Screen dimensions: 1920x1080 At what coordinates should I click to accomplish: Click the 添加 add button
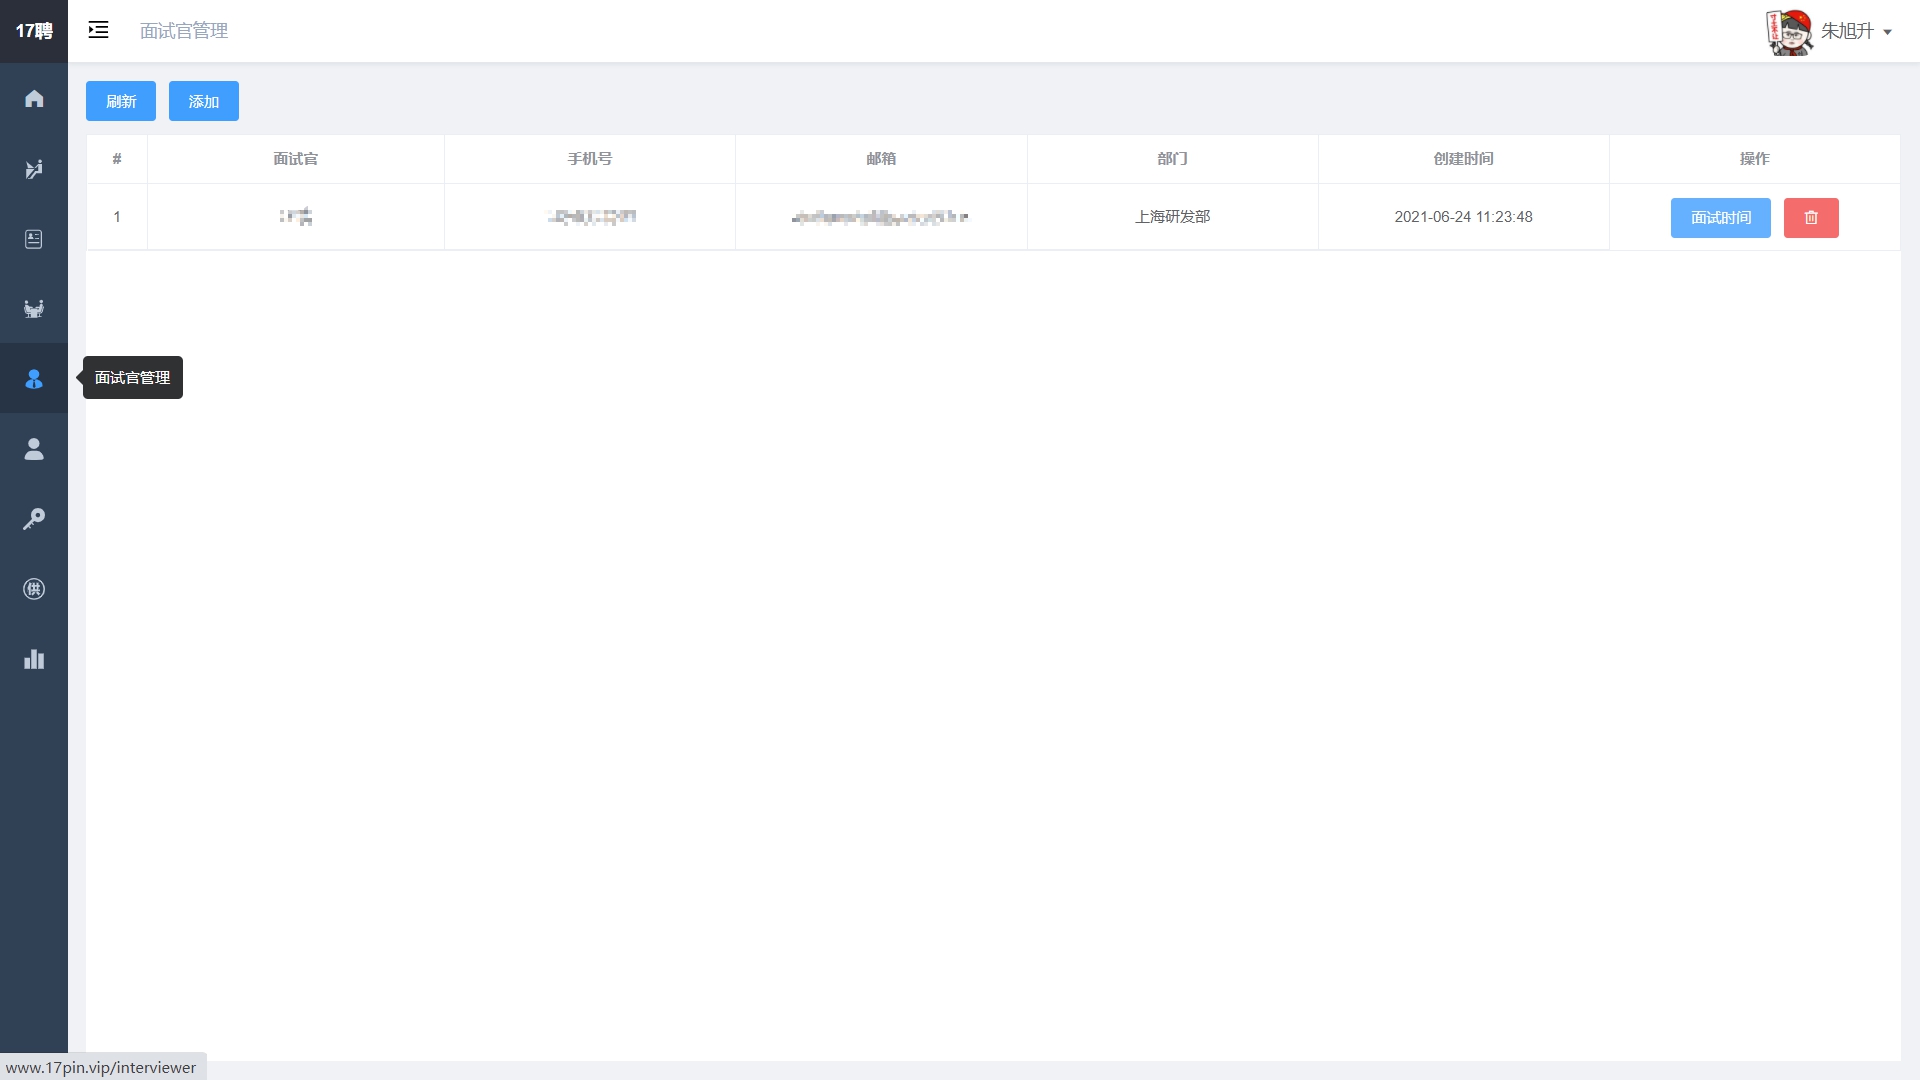pyautogui.click(x=203, y=101)
